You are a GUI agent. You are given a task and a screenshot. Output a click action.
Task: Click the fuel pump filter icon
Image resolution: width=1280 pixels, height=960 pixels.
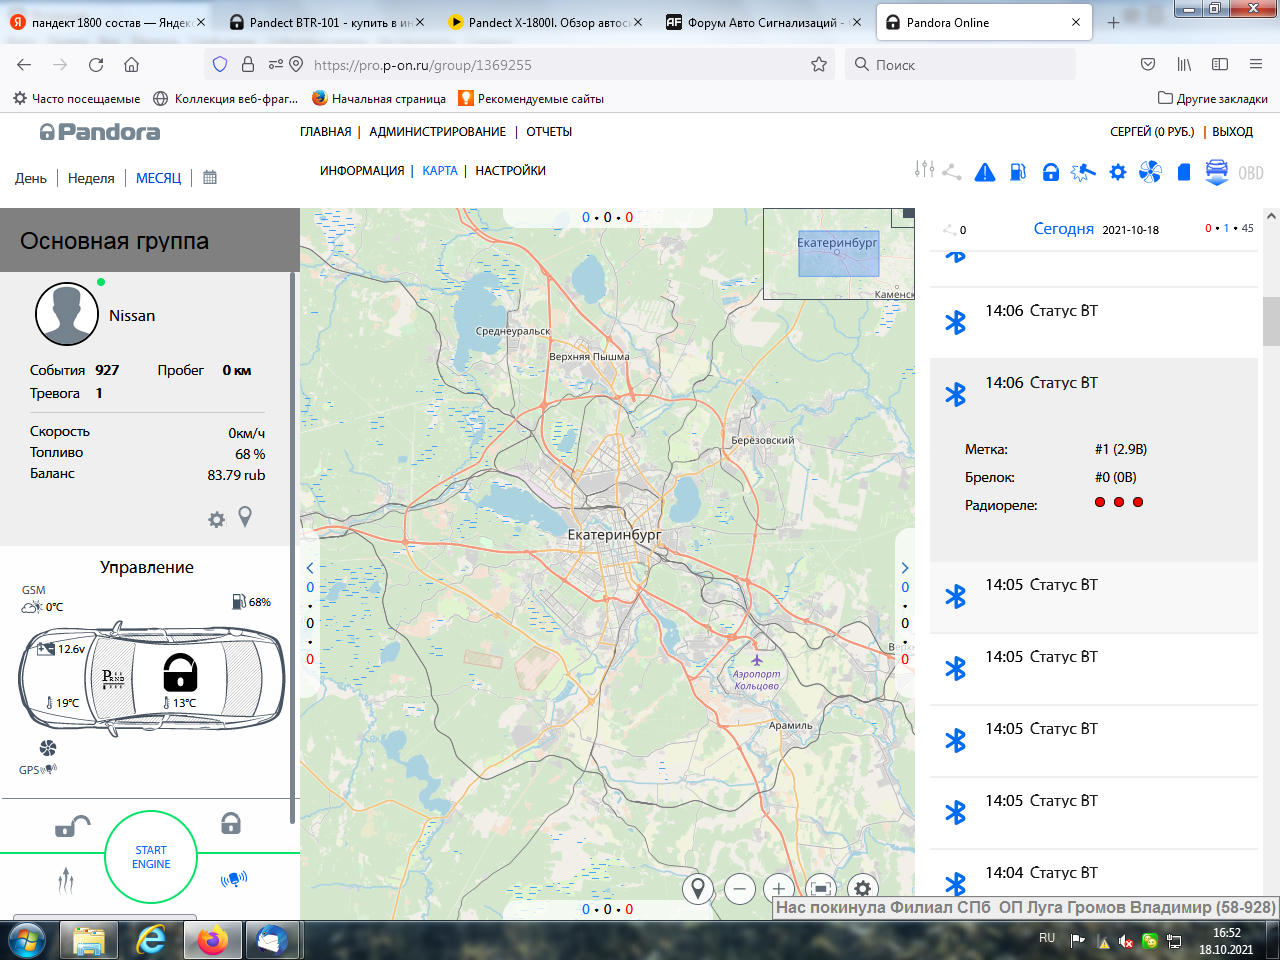point(1017,172)
